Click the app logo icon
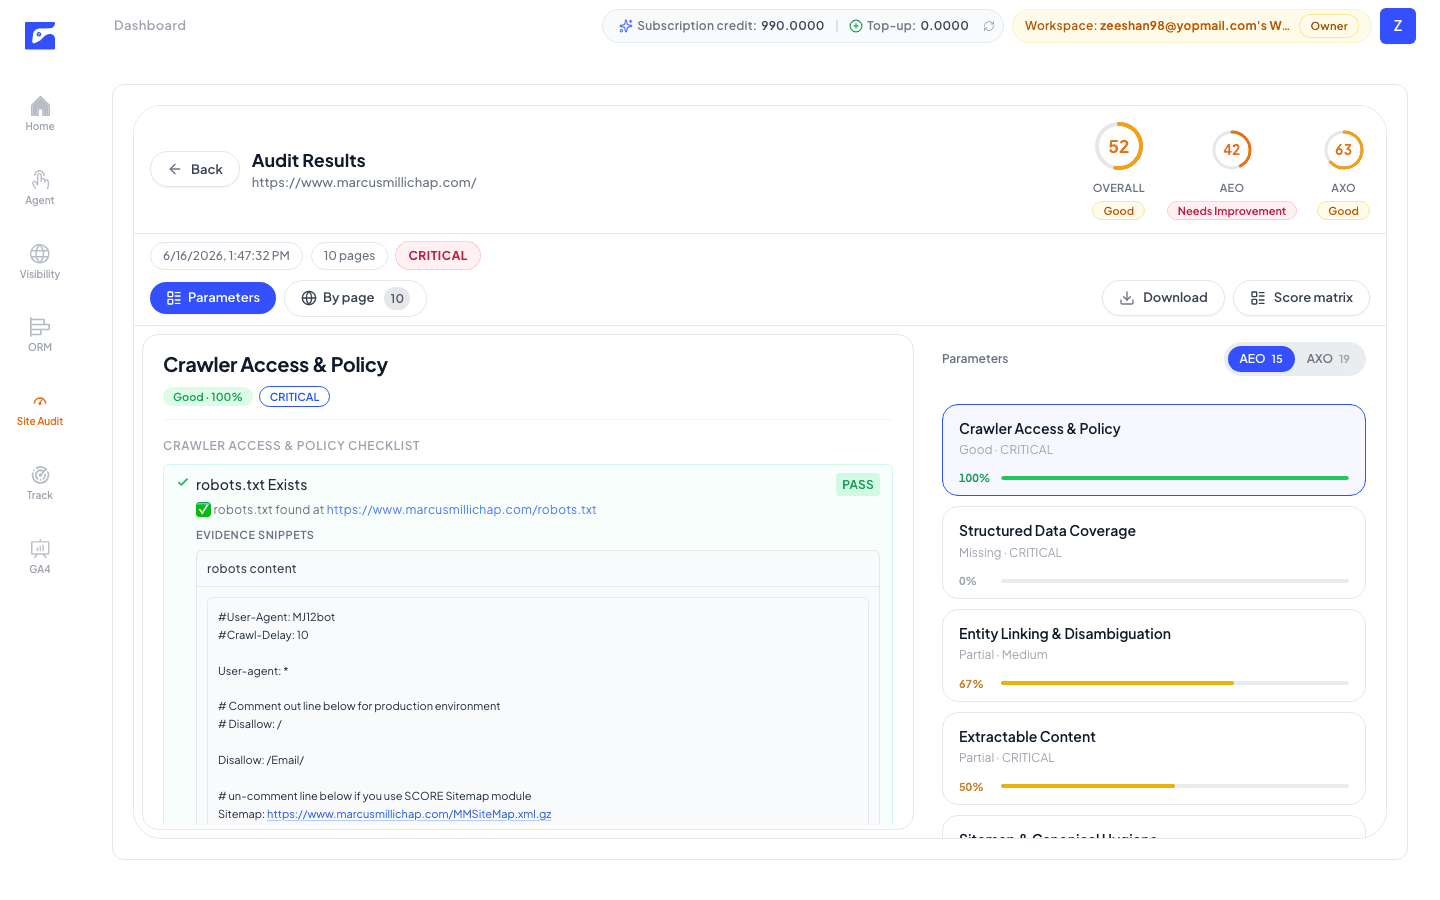 click(40, 36)
